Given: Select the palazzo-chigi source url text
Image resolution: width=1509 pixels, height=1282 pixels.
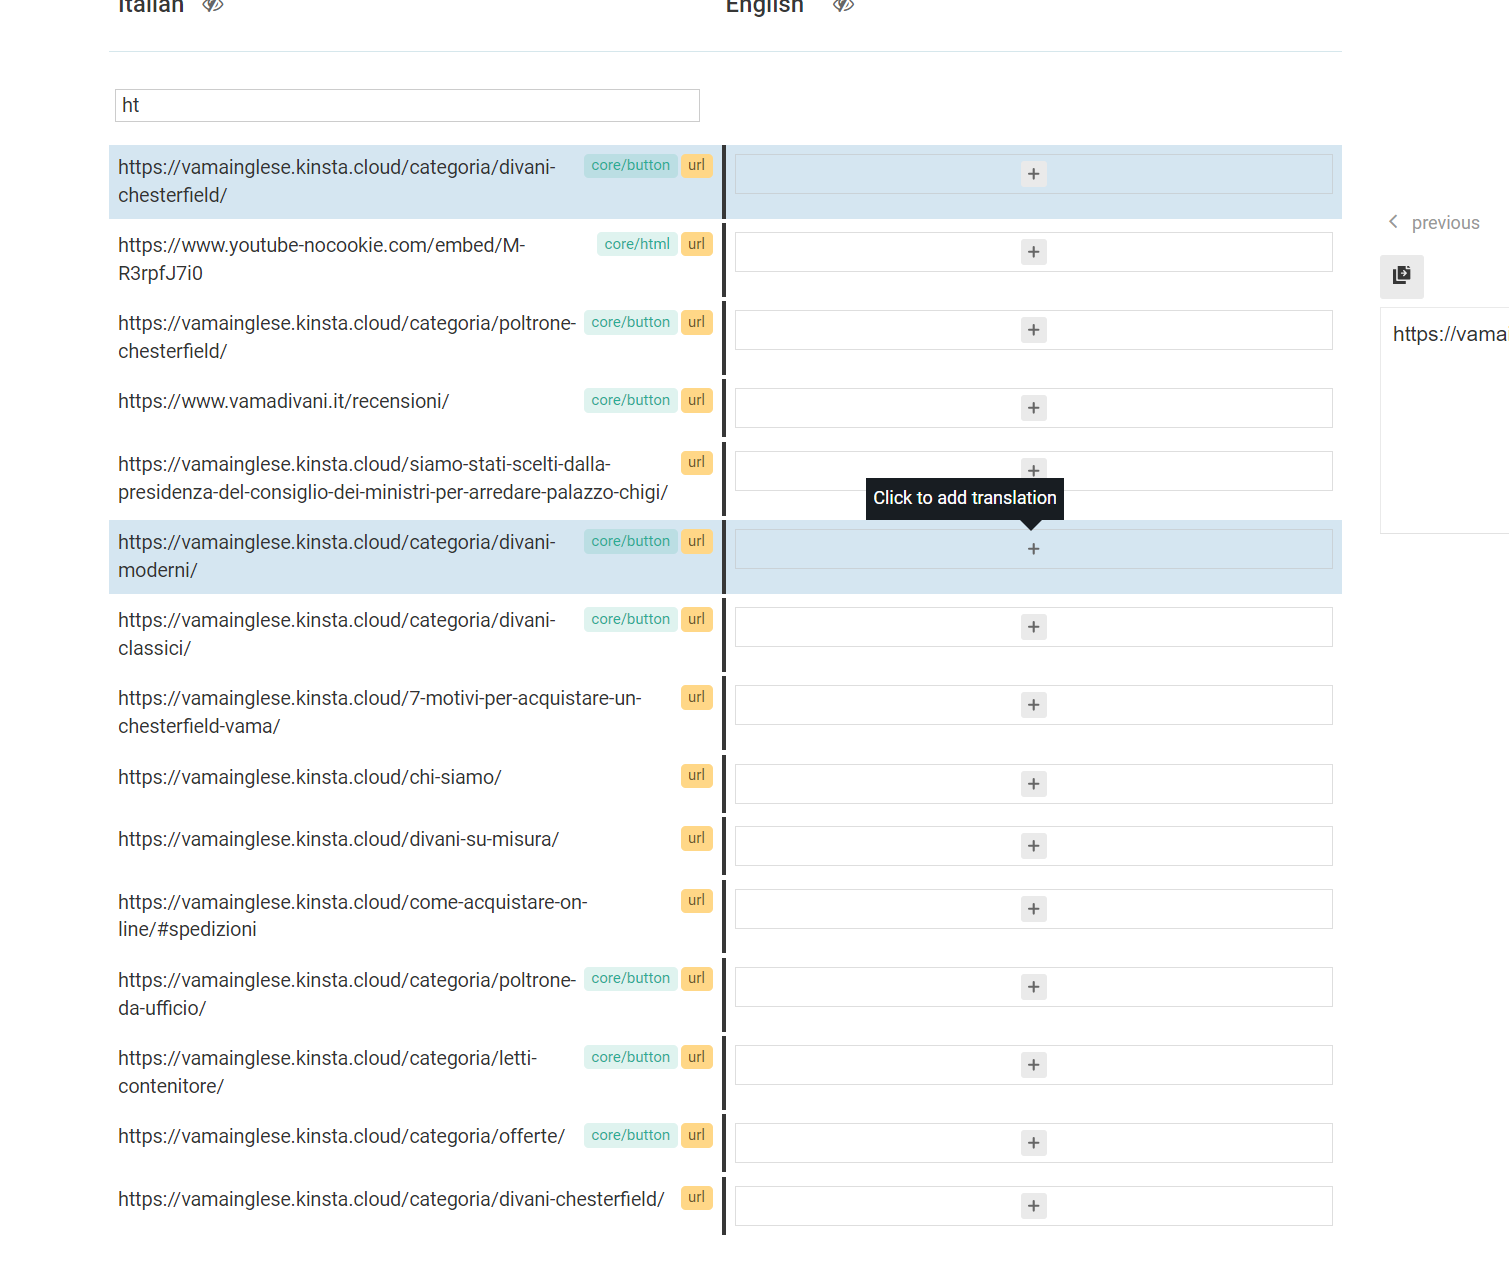Looking at the screenshot, I should [393, 478].
